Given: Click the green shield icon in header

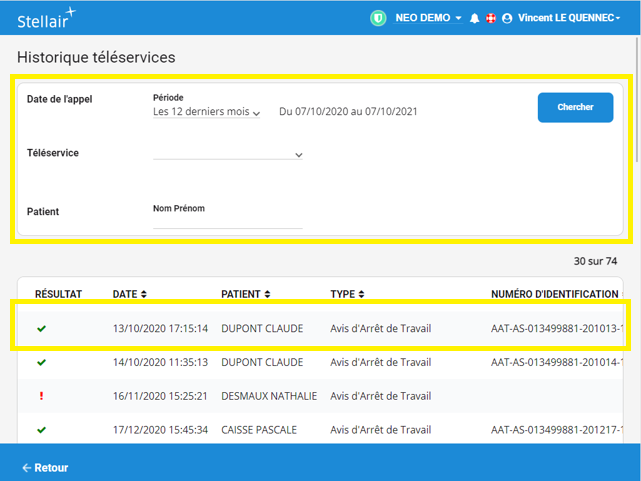Looking at the screenshot, I should 378,18.
